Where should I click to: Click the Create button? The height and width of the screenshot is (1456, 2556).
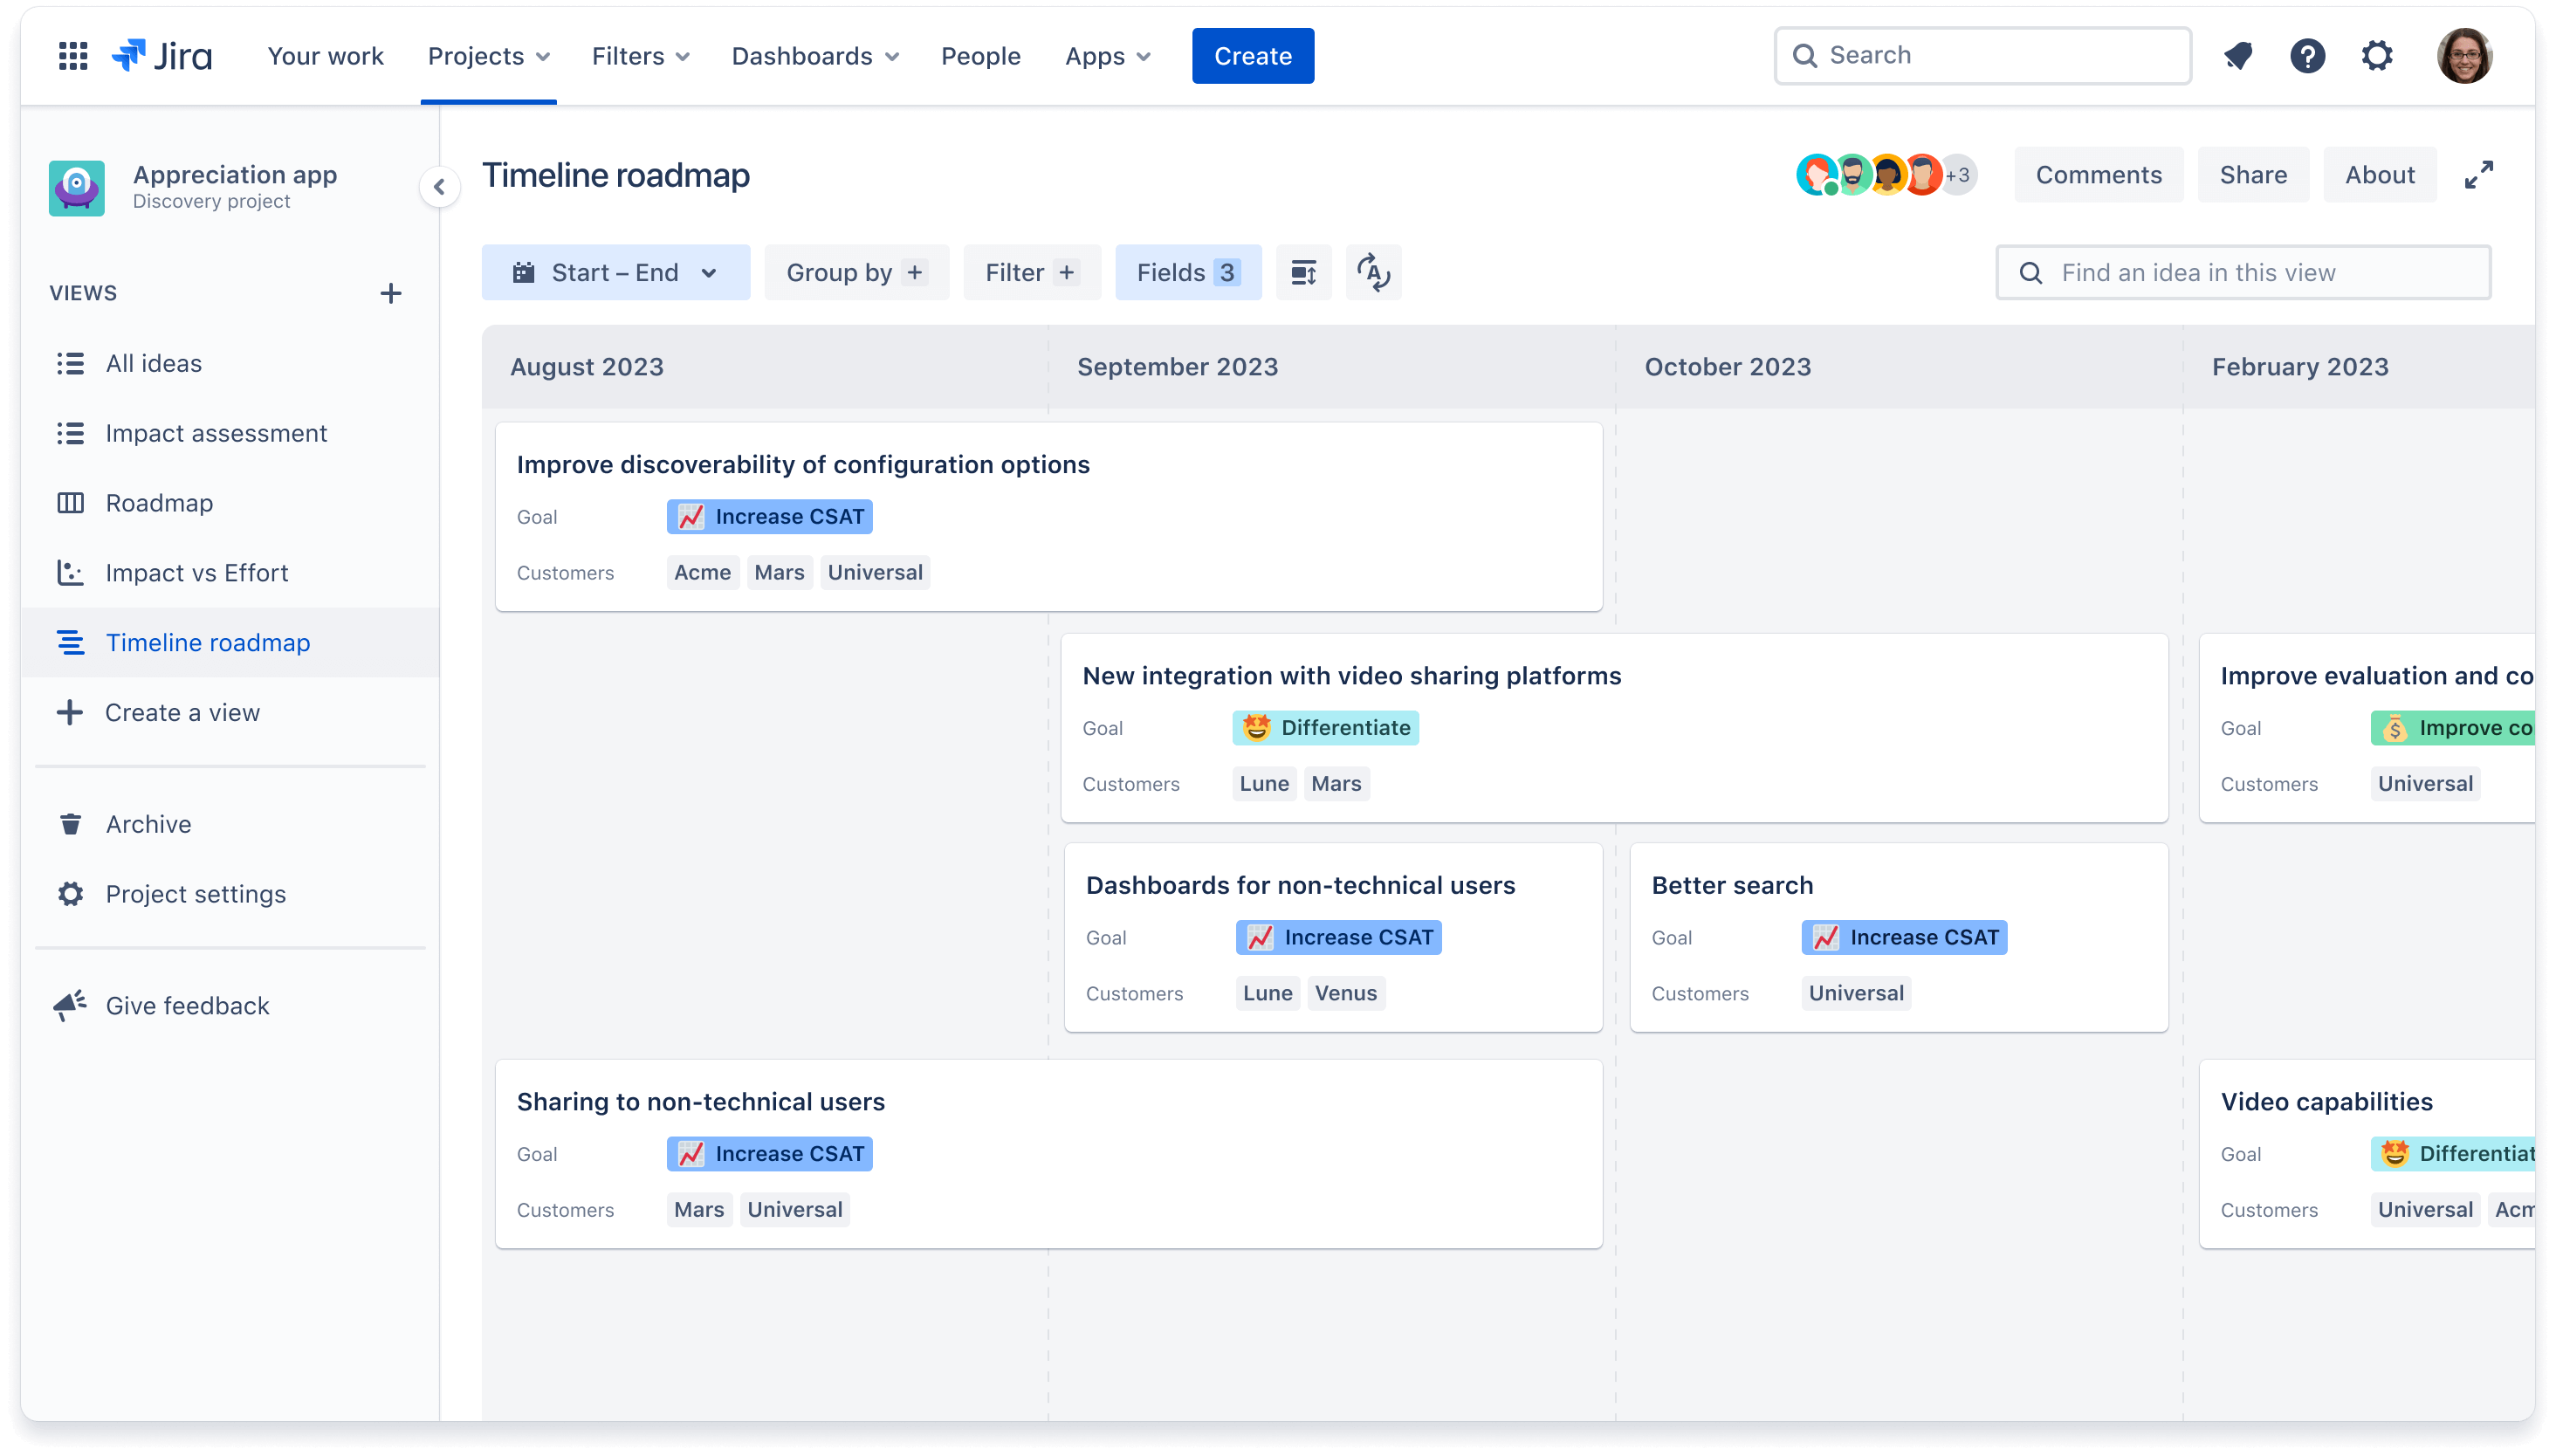click(1252, 54)
